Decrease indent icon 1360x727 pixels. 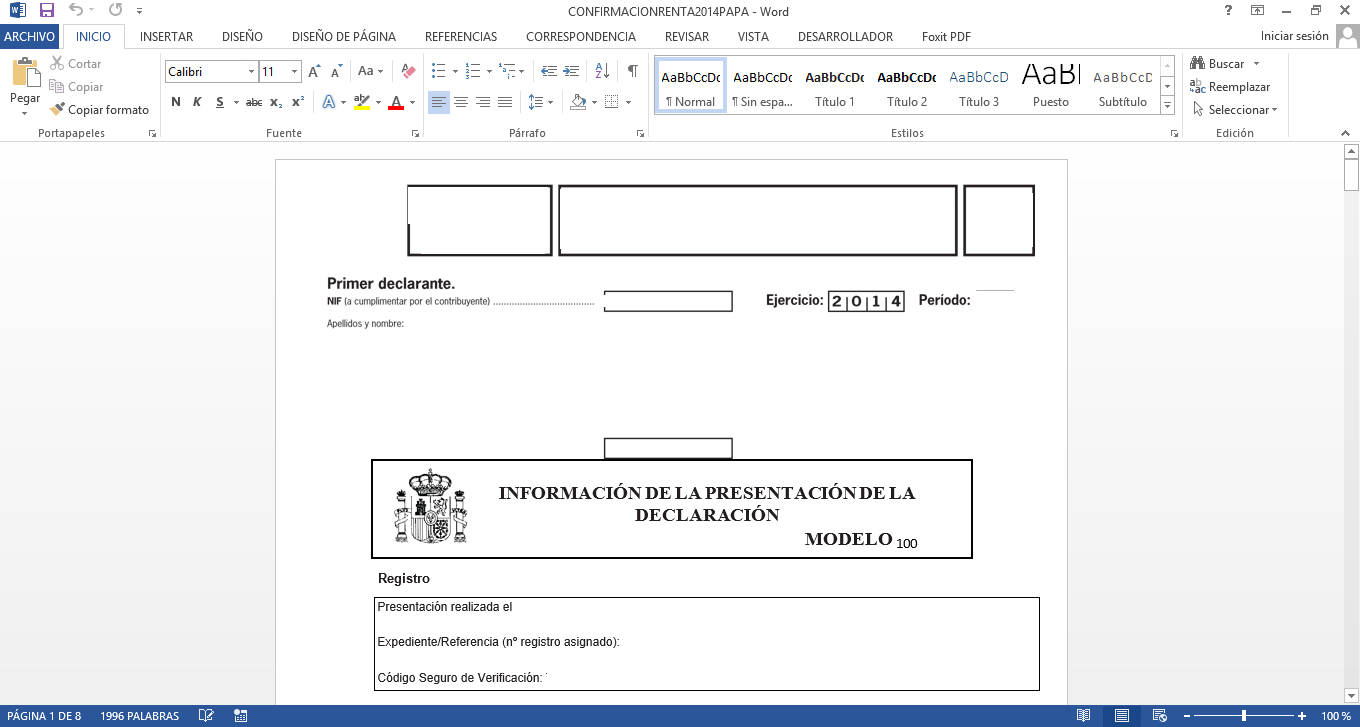coord(549,71)
